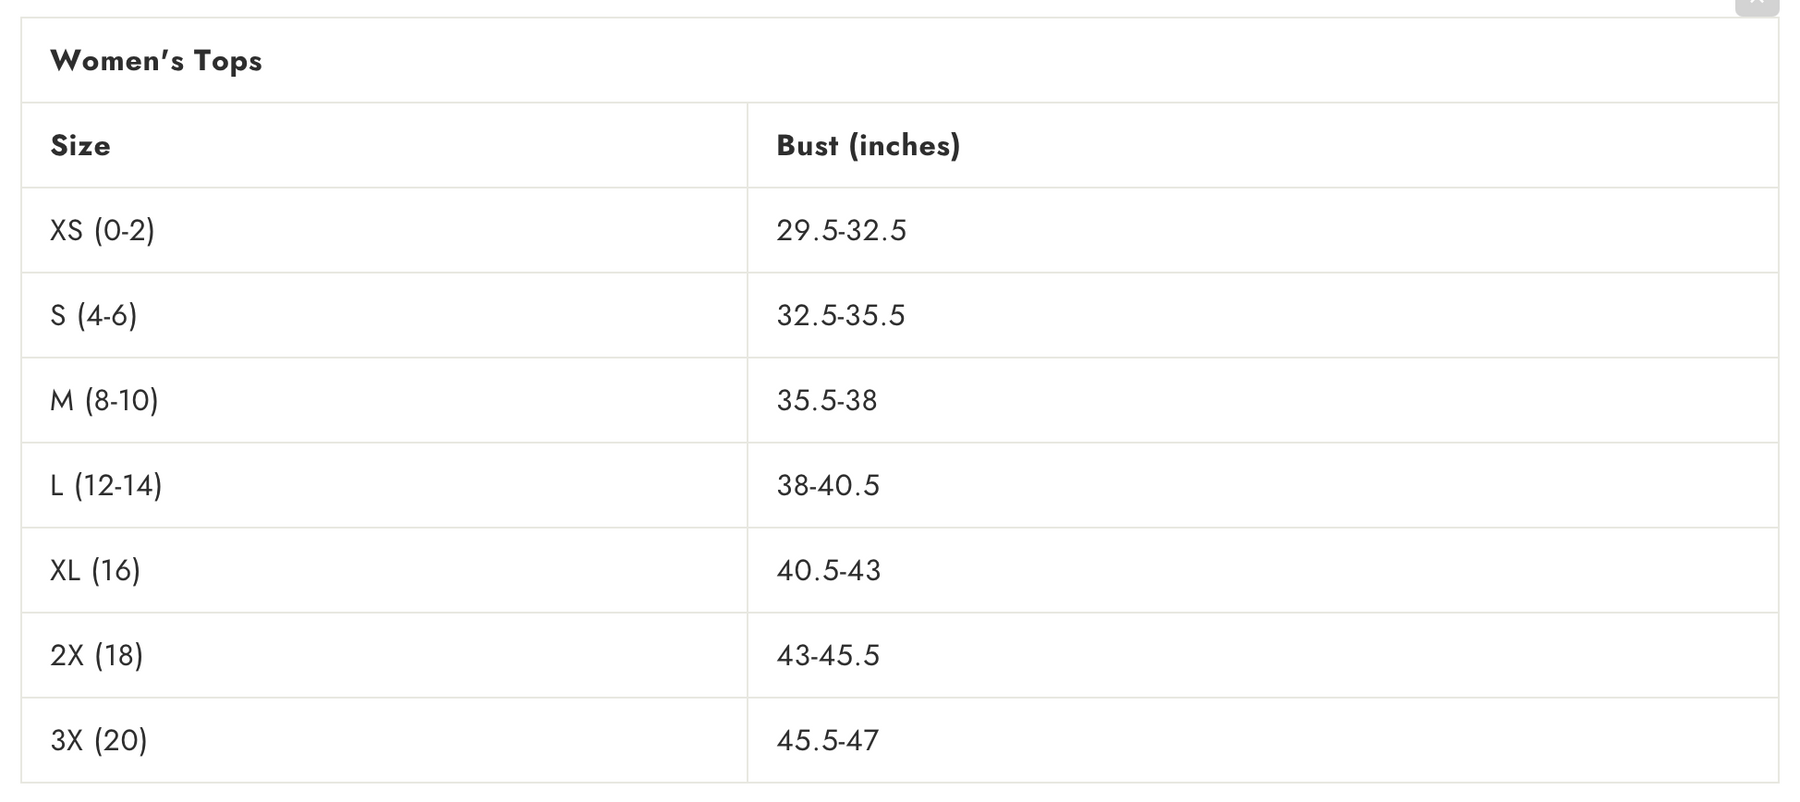Select the Bust (inches) column header
1800x802 pixels.
(1262, 145)
